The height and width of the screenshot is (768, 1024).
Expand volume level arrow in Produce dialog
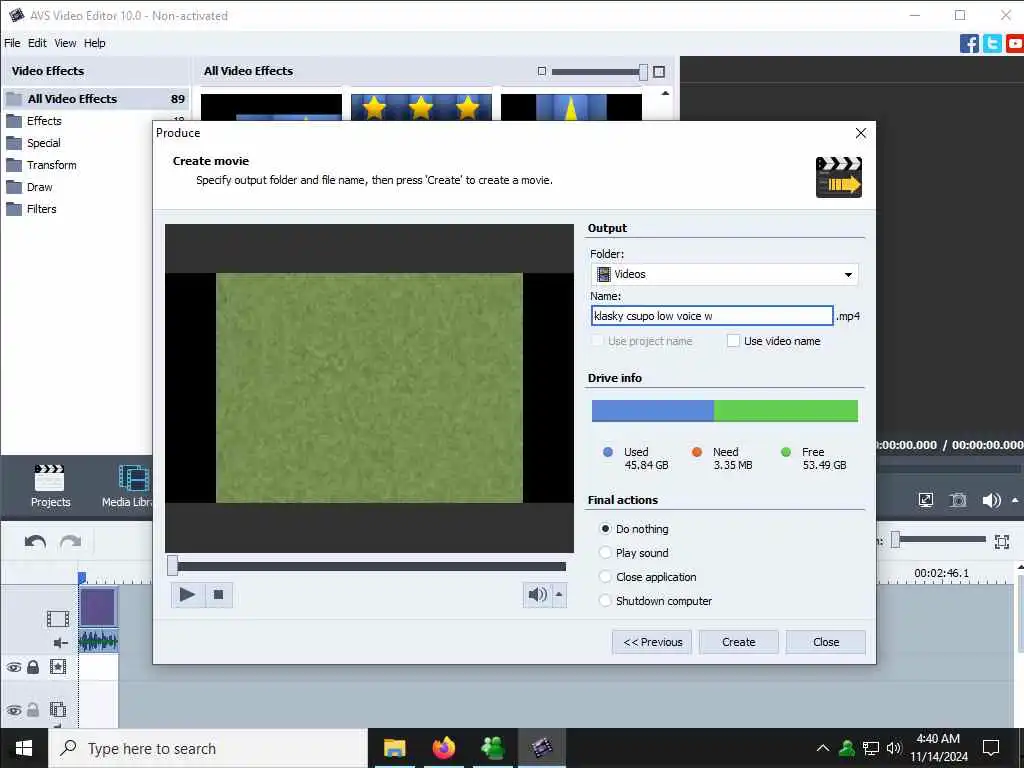pyautogui.click(x=559, y=594)
